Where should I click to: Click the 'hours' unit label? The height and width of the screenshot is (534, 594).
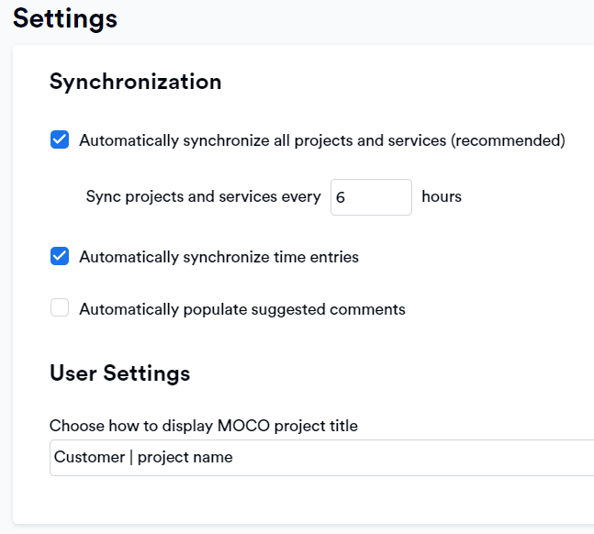click(x=442, y=197)
